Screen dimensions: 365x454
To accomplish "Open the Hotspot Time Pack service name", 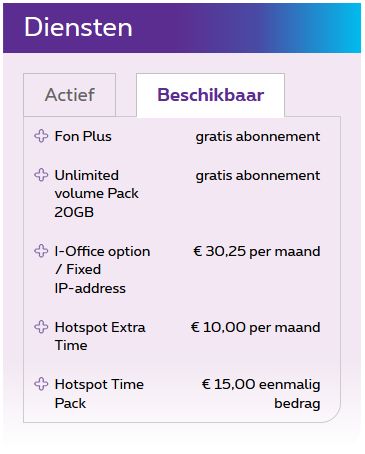I will point(99,393).
